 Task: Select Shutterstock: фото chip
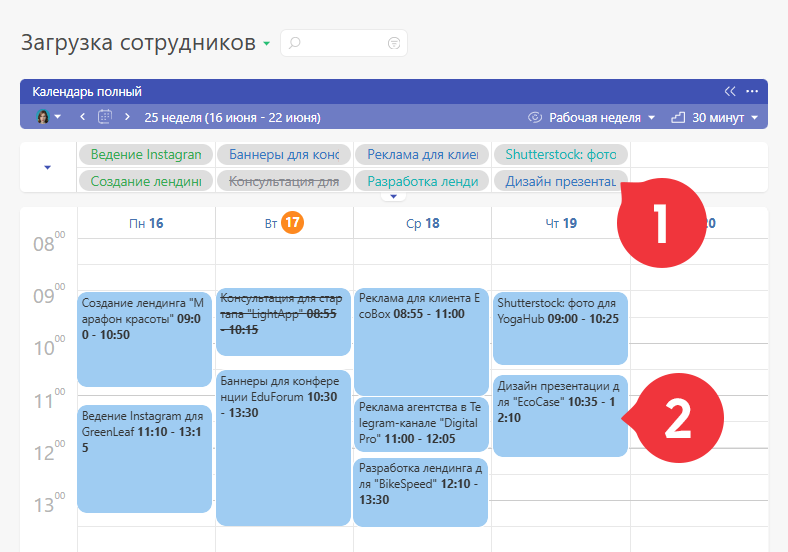pos(561,154)
